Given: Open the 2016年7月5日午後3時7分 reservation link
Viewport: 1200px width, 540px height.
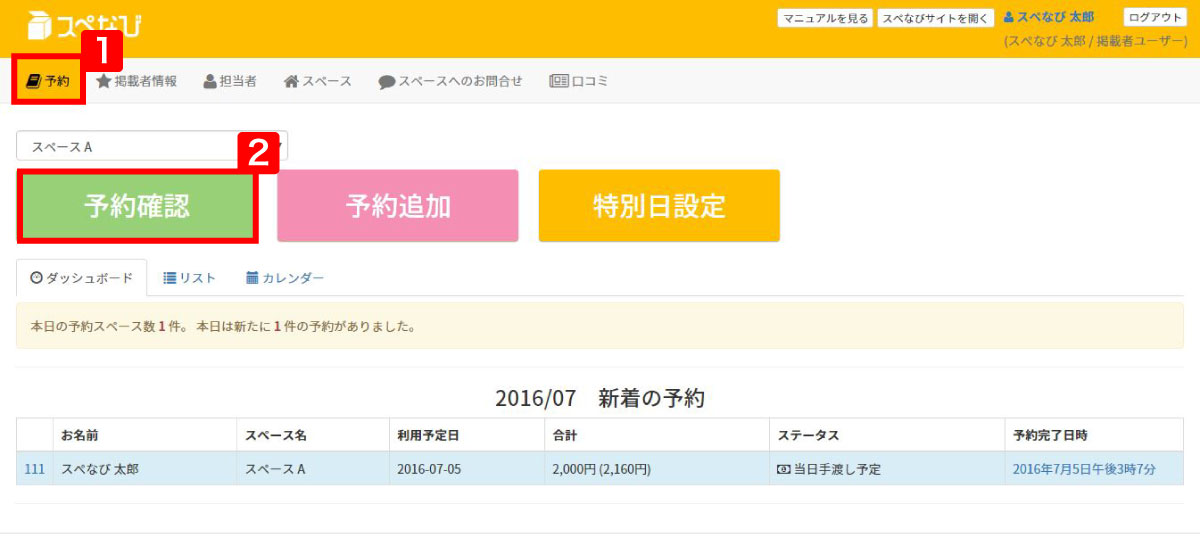Looking at the screenshot, I should (1085, 468).
